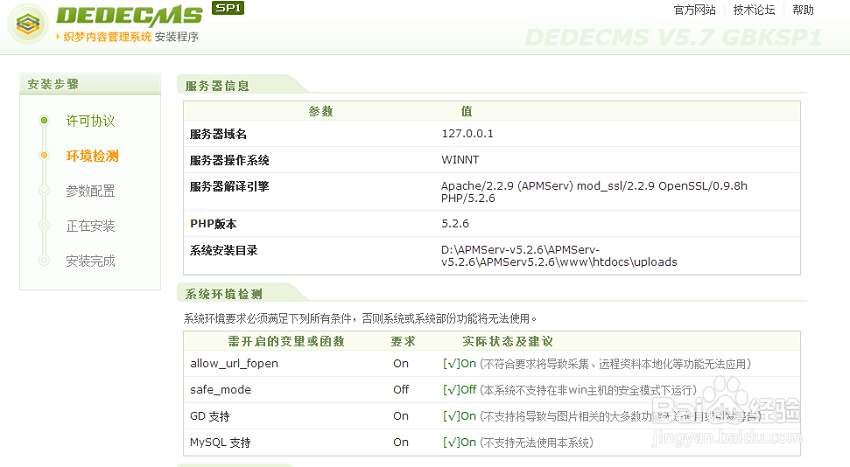Image resolution: width=850 pixels, height=467 pixels.
Task: Click the DEDECMS title text logo
Action: point(130,17)
